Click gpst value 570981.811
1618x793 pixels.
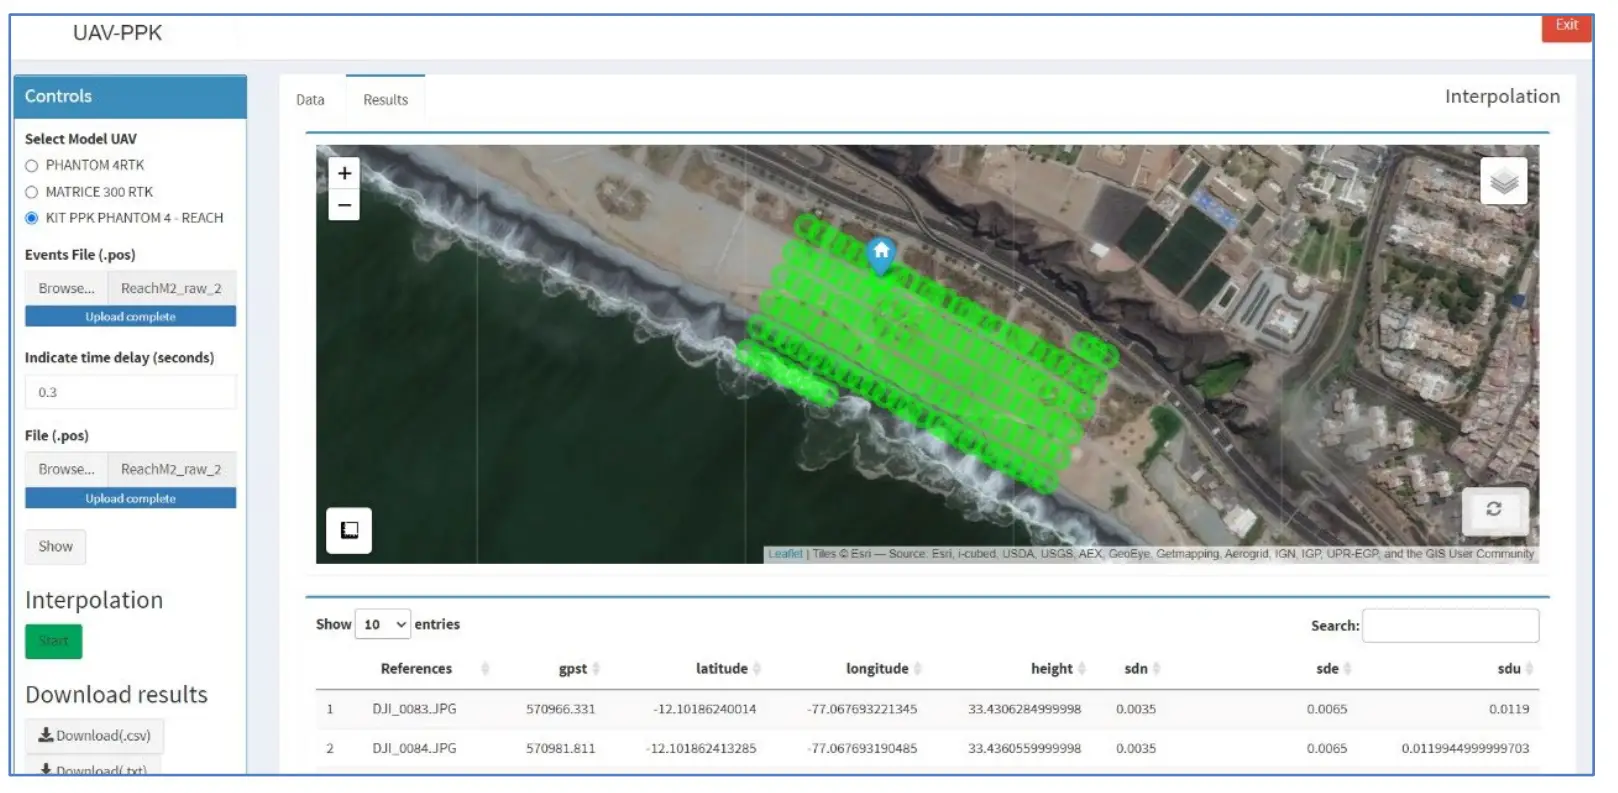tap(560, 748)
